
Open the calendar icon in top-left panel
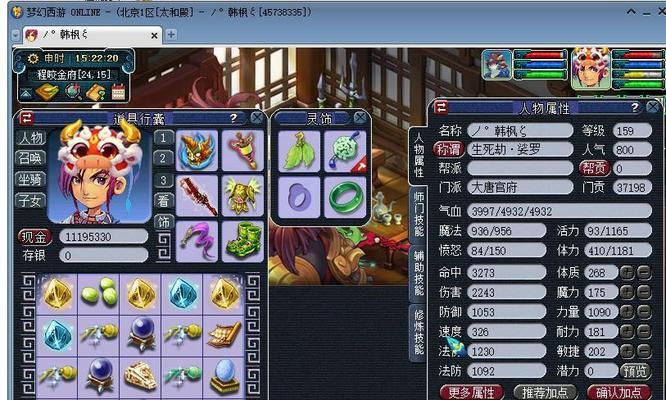119,91
